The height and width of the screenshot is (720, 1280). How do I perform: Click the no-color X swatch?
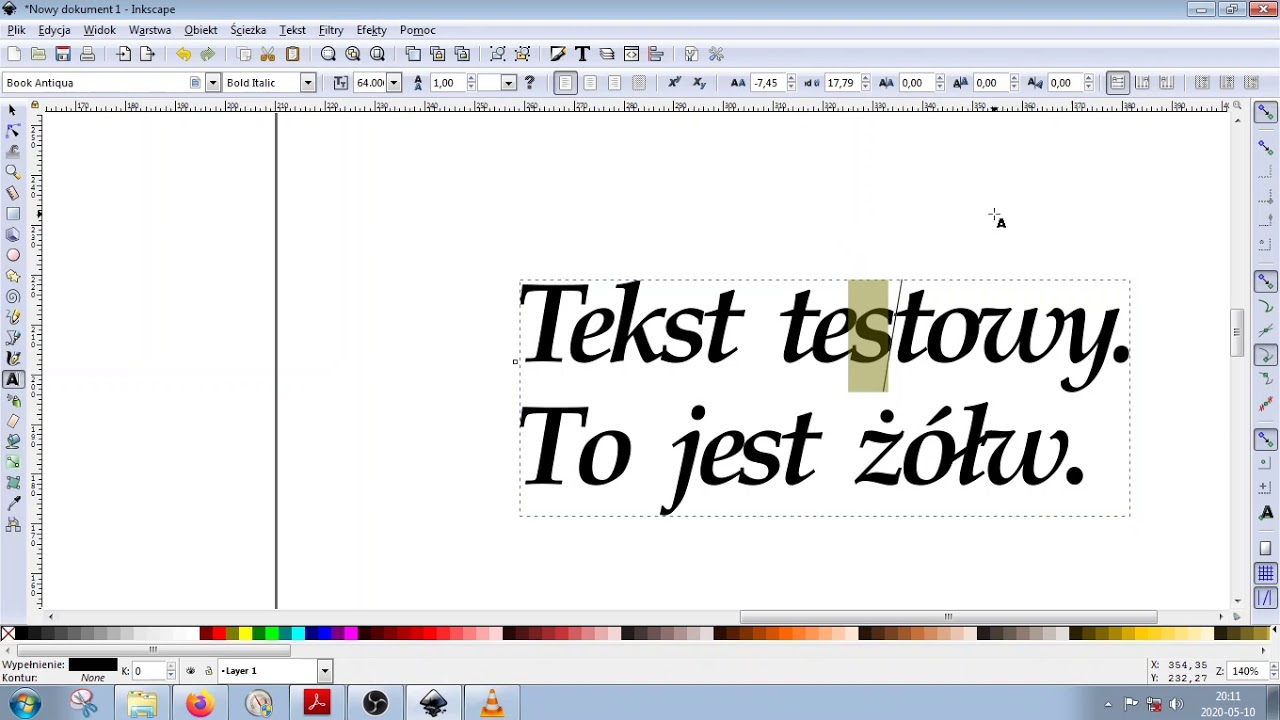tap(8, 633)
